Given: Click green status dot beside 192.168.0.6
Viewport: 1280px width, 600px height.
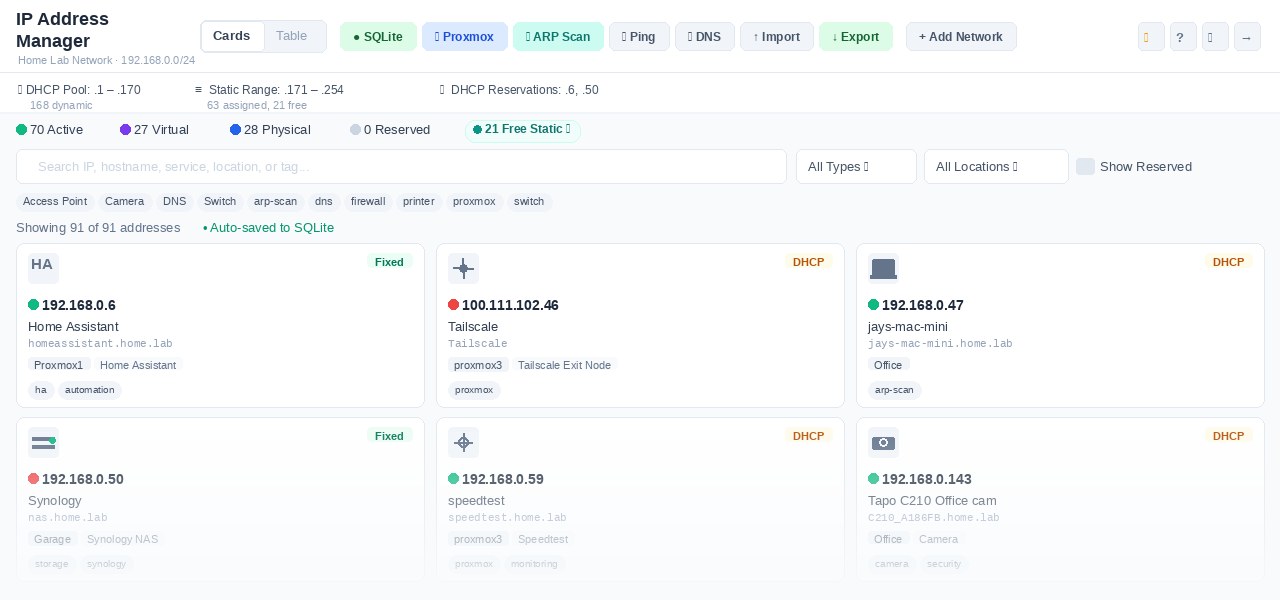Looking at the screenshot, I should pos(33,305).
